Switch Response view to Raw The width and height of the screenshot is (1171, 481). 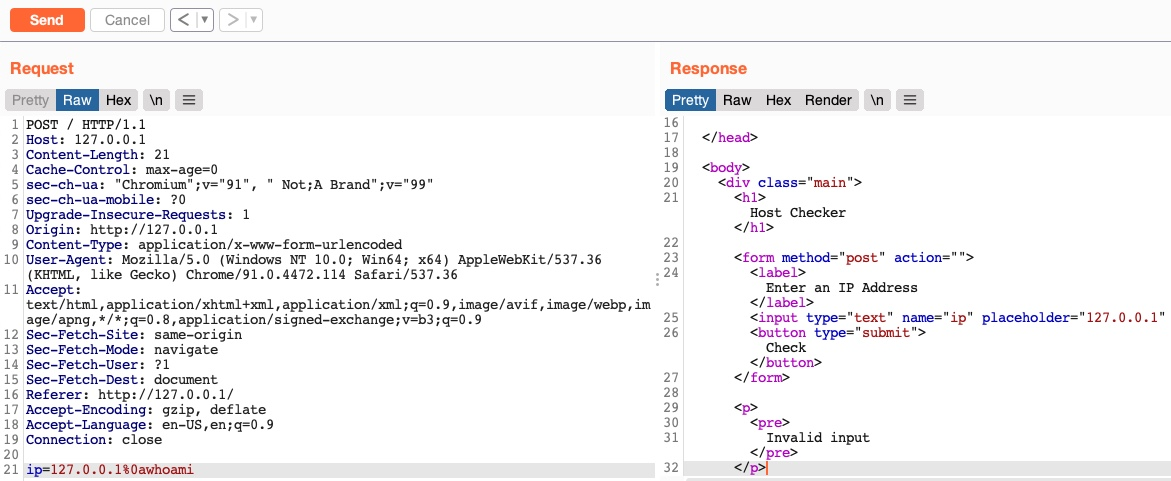pos(737,100)
